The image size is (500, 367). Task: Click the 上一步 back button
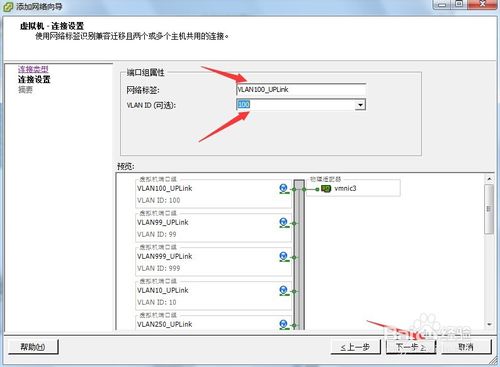pos(355,347)
